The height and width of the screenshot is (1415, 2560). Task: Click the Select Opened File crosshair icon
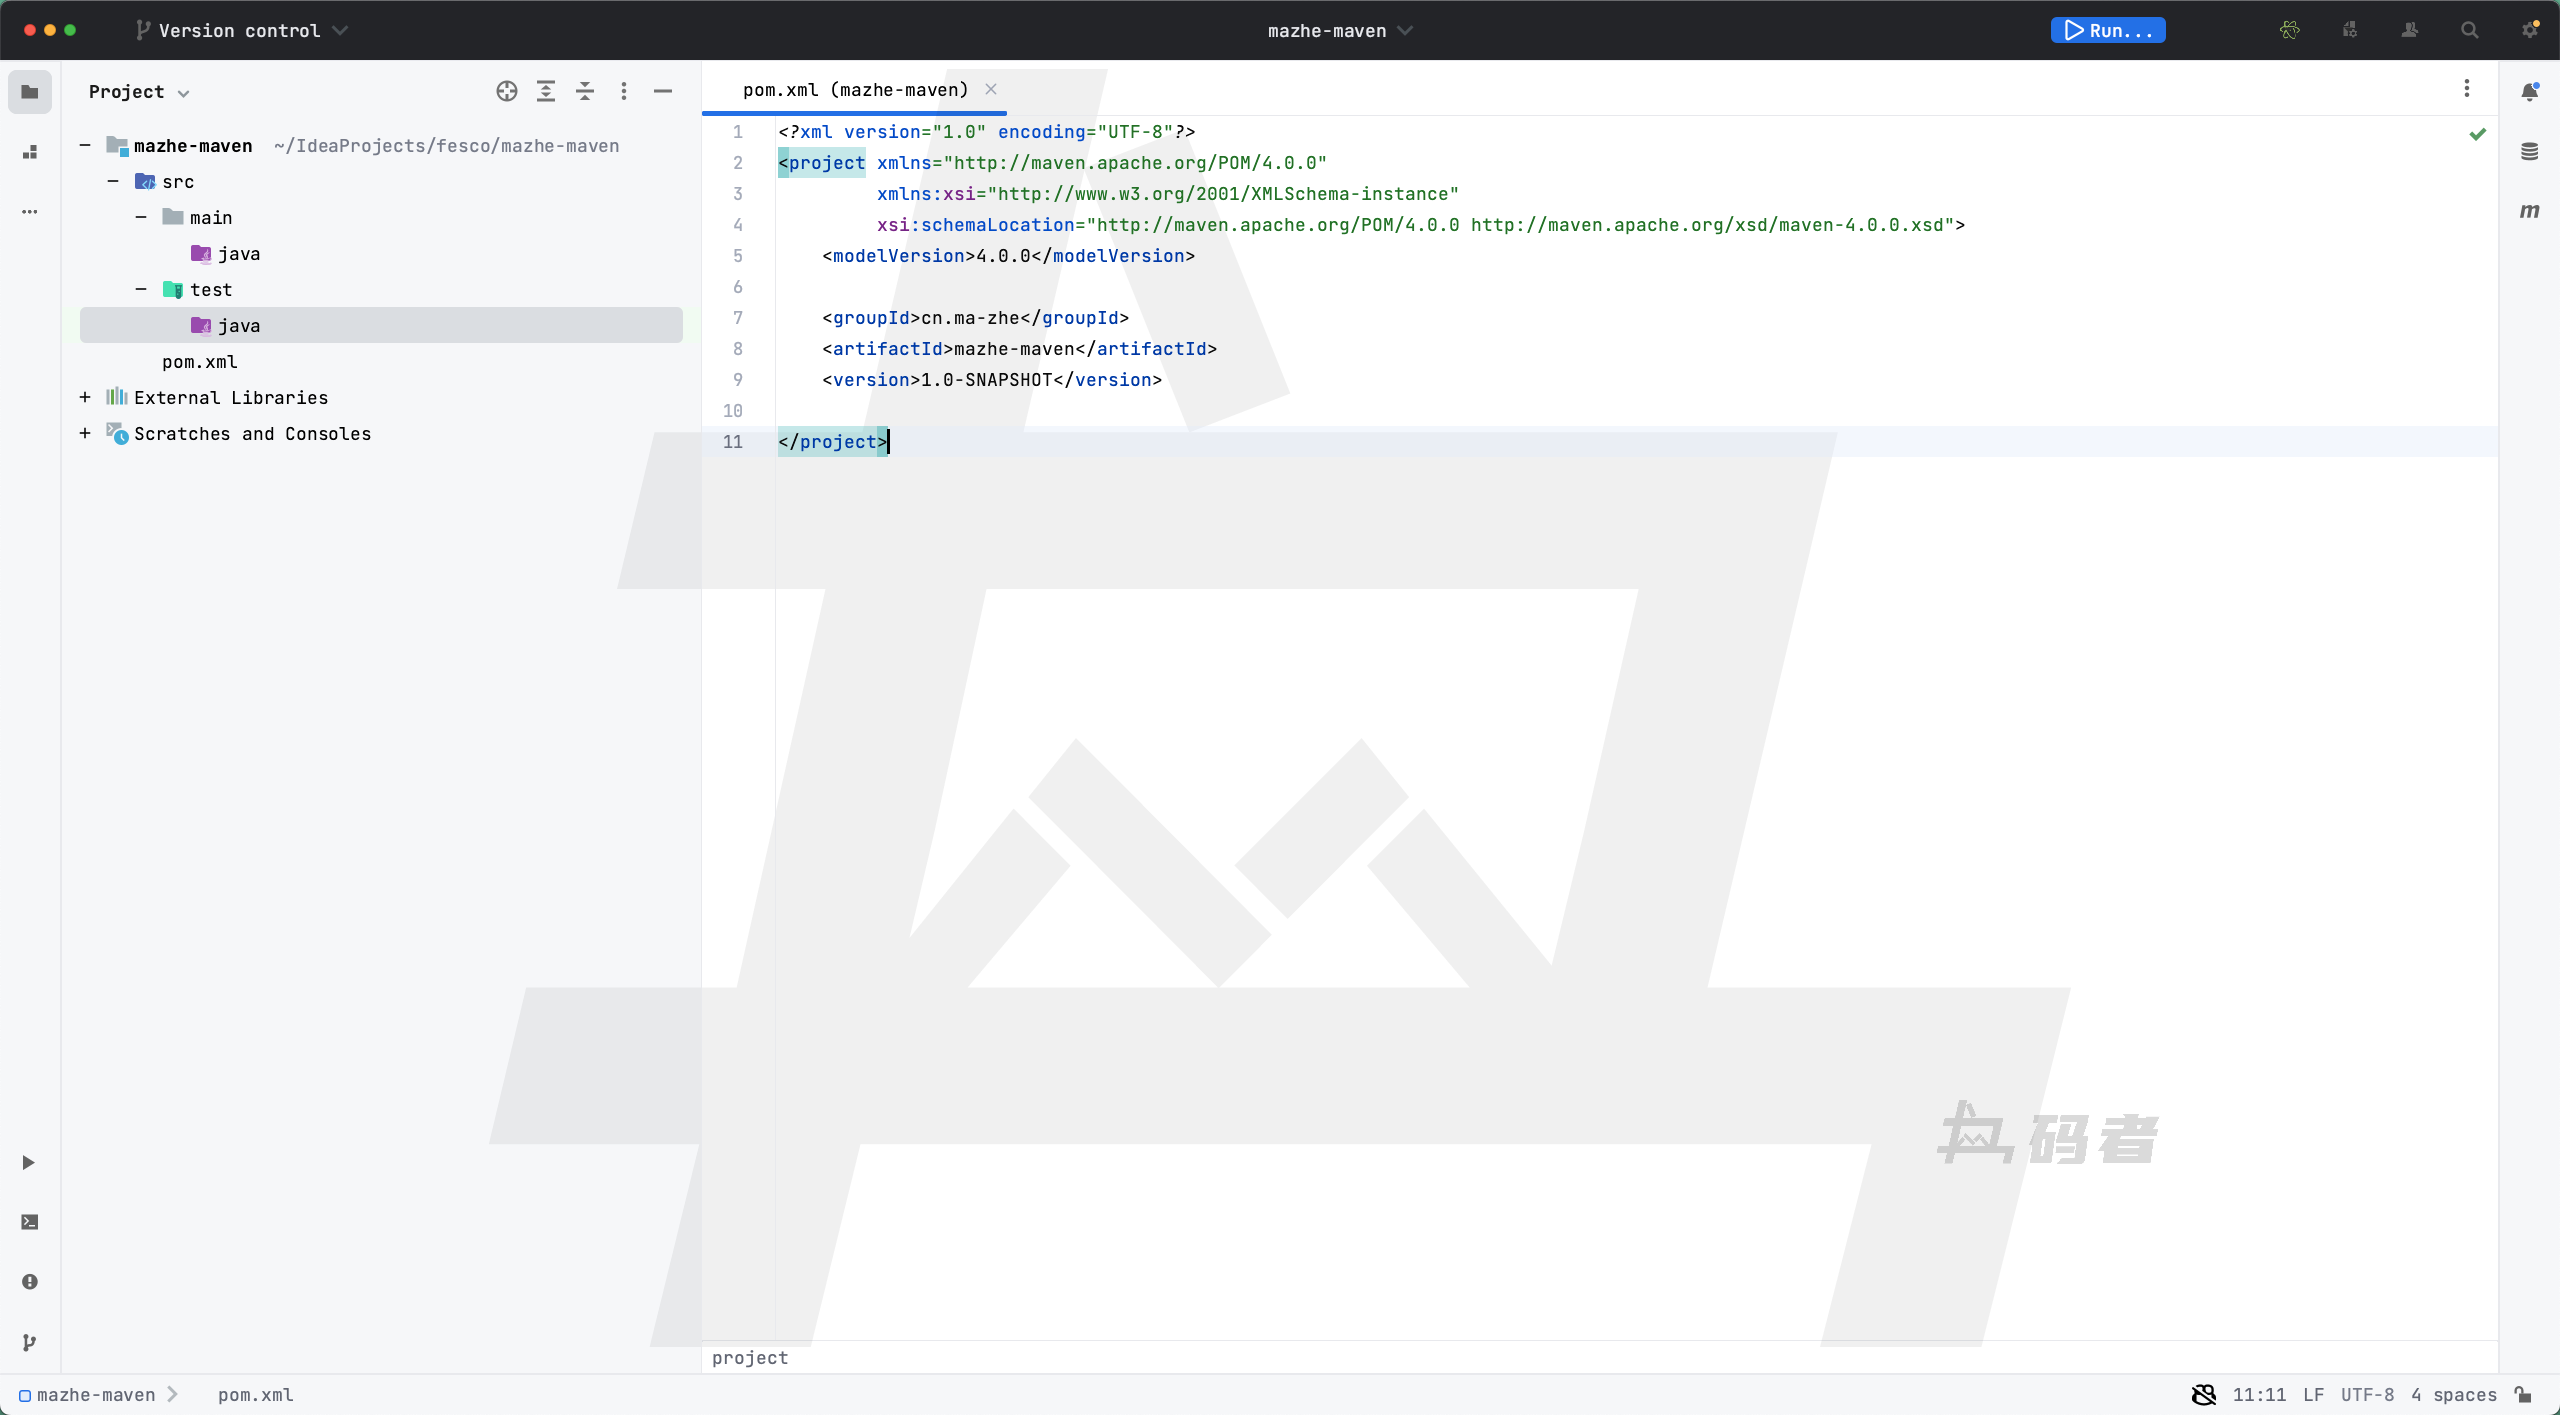pyautogui.click(x=507, y=92)
